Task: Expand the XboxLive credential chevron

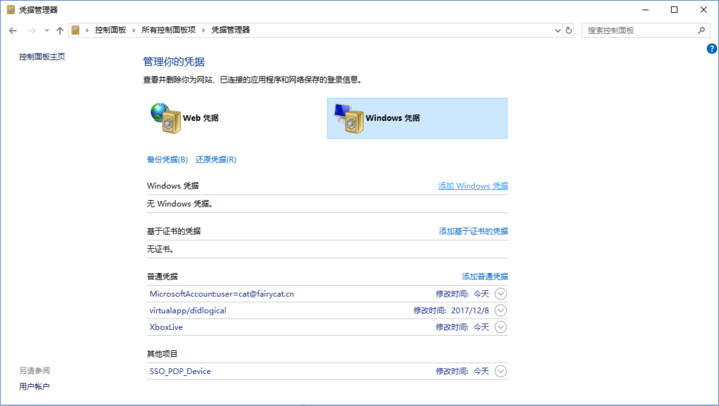Action: tap(501, 327)
